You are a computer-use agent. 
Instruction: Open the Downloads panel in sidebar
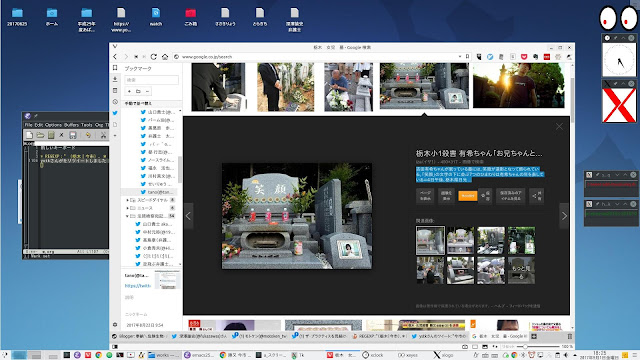(x=115, y=79)
